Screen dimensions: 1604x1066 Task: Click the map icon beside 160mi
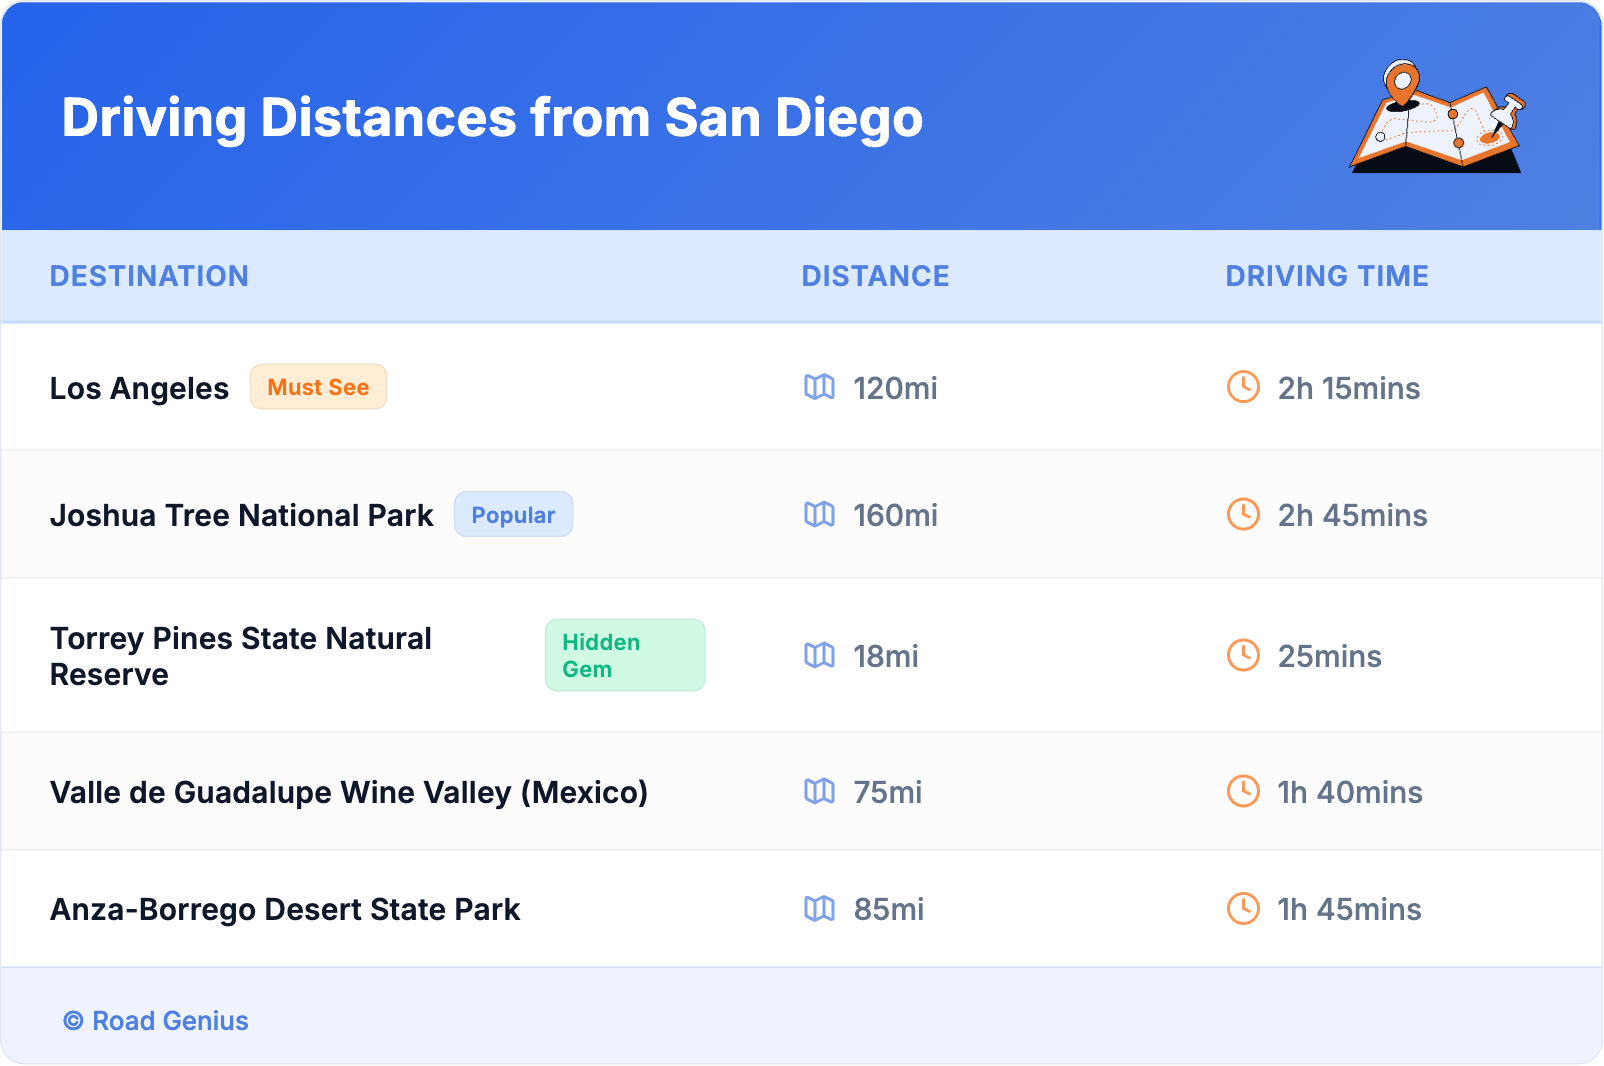[819, 514]
